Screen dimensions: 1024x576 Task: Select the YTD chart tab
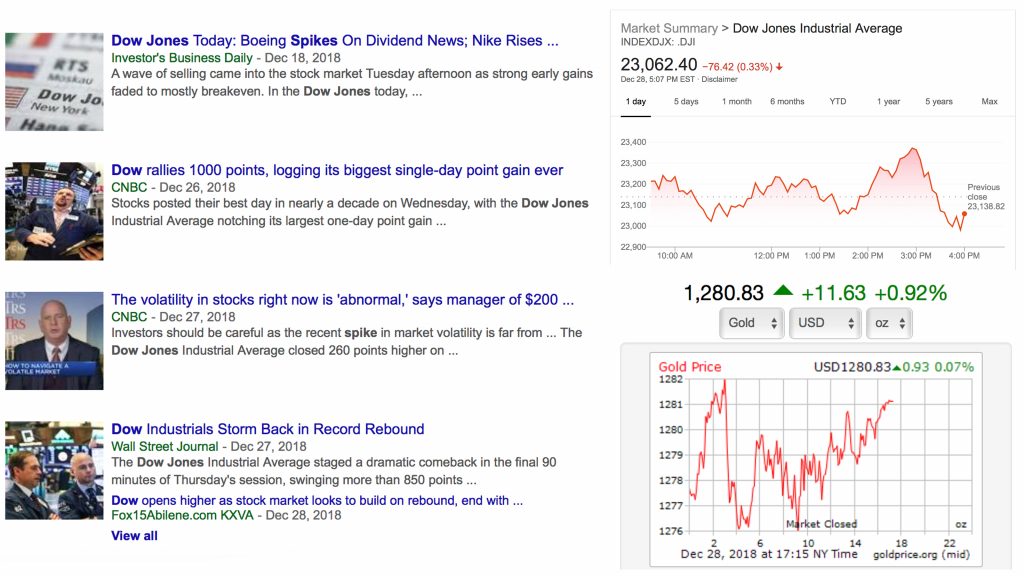pos(838,102)
